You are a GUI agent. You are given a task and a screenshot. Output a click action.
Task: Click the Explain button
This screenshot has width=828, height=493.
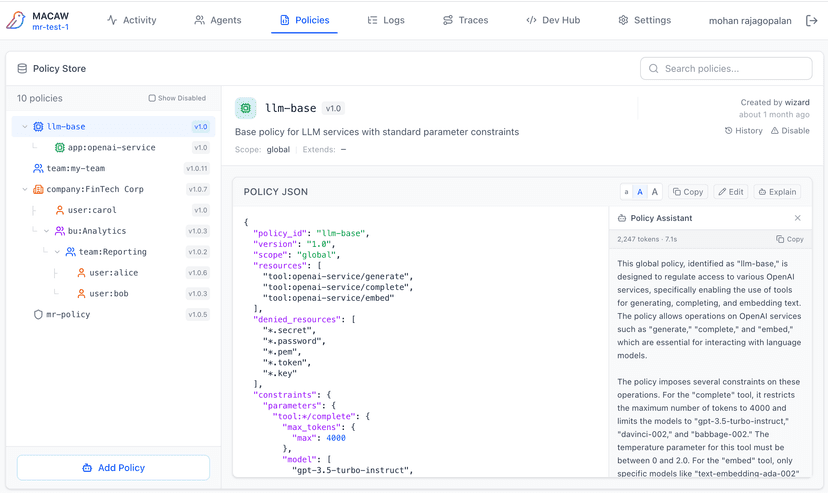click(777, 192)
